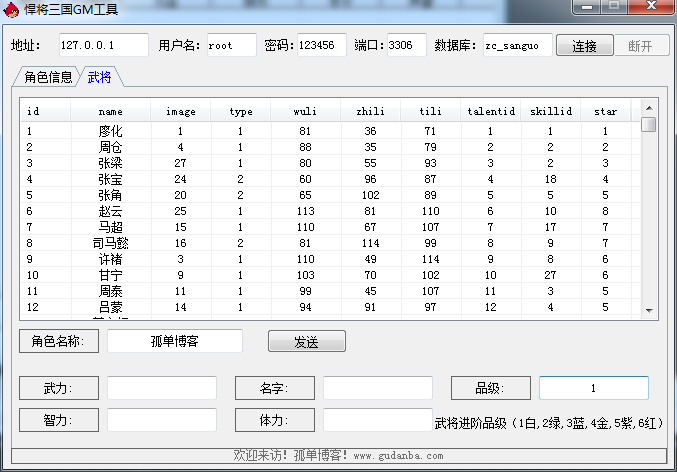677x472 pixels.
Task: Select the row named 甘宁
Action: (330, 275)
